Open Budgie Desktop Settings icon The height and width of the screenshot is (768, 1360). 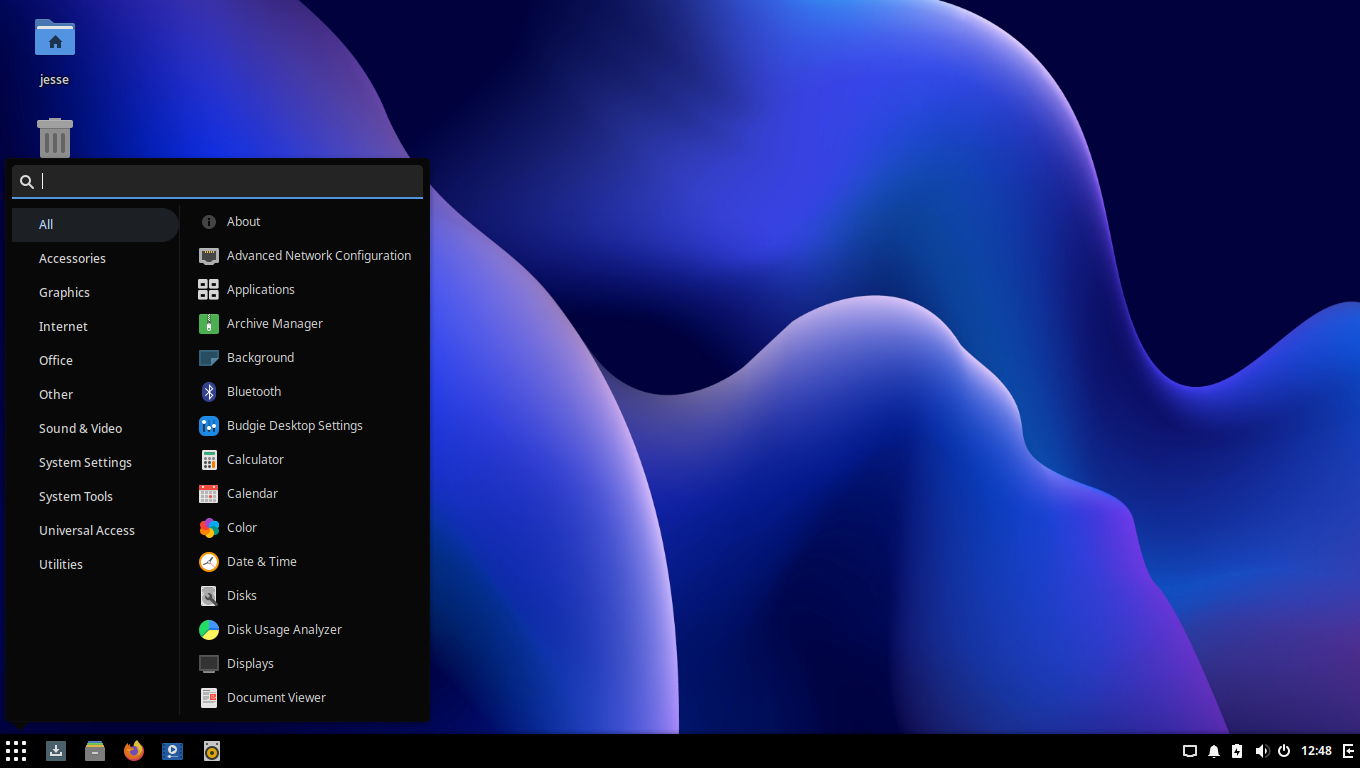[209, 426]
